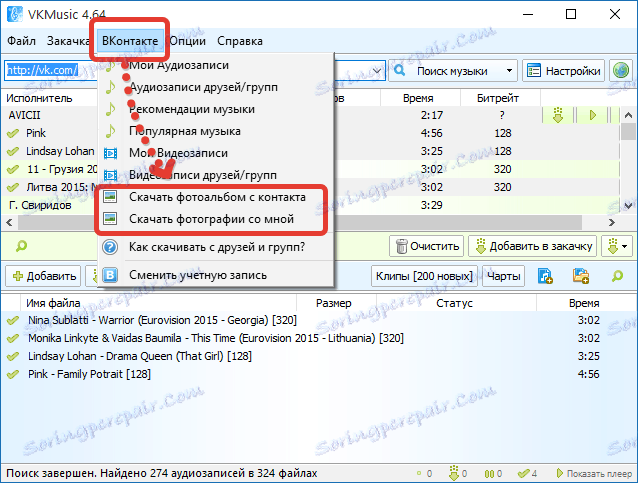This screenshot has height=483, width=638.
Task: Click the VKMusic app icon in title bar
Action: 15,14
